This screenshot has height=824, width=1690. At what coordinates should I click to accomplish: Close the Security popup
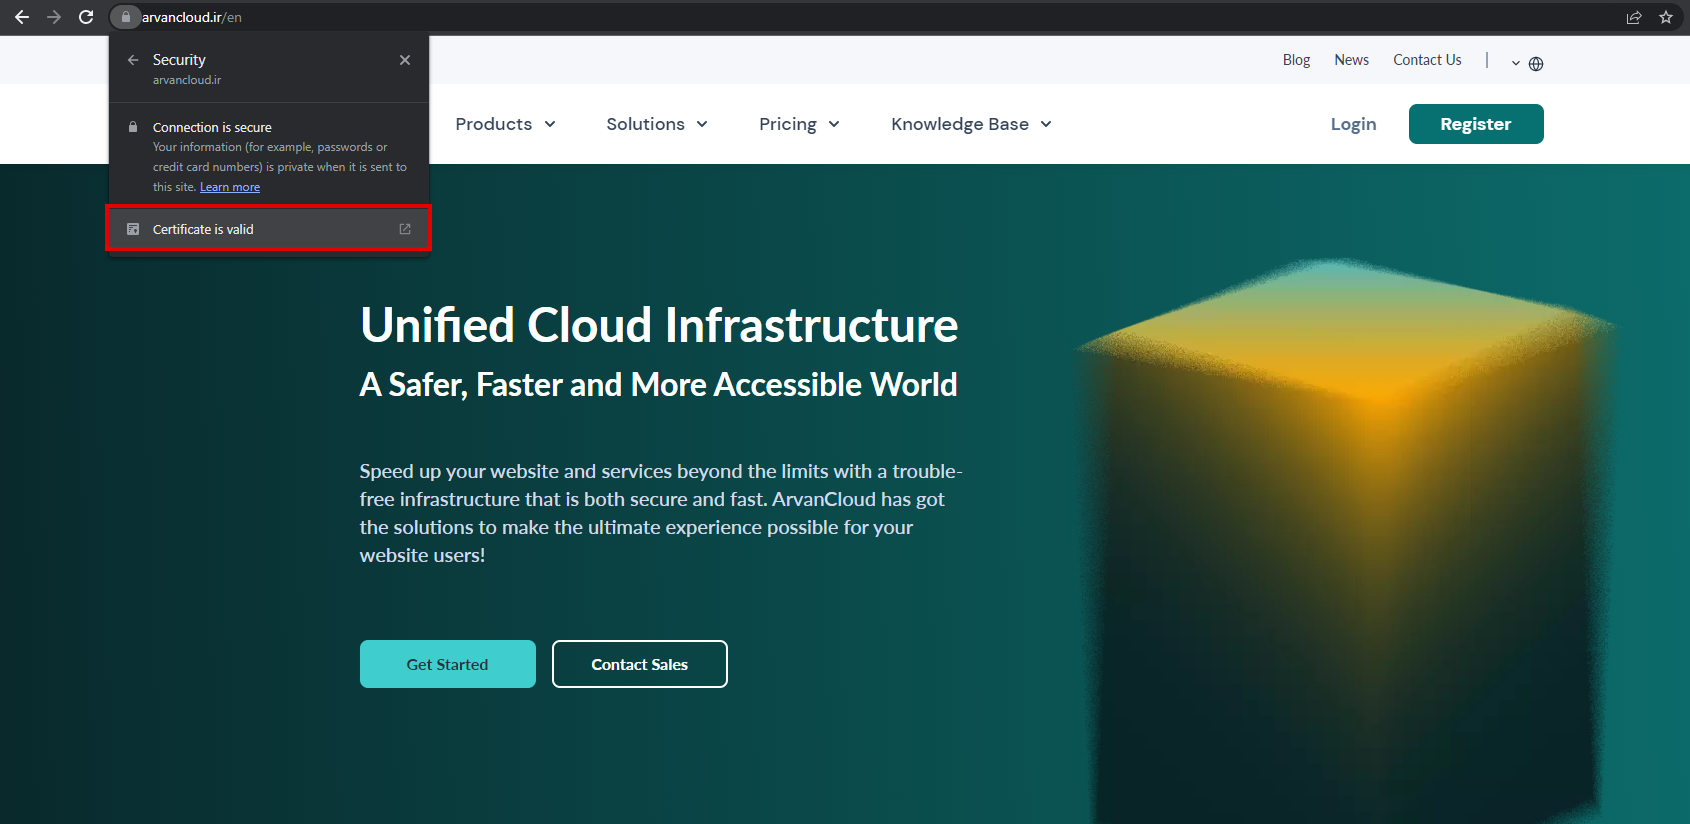tap(405, 60)
